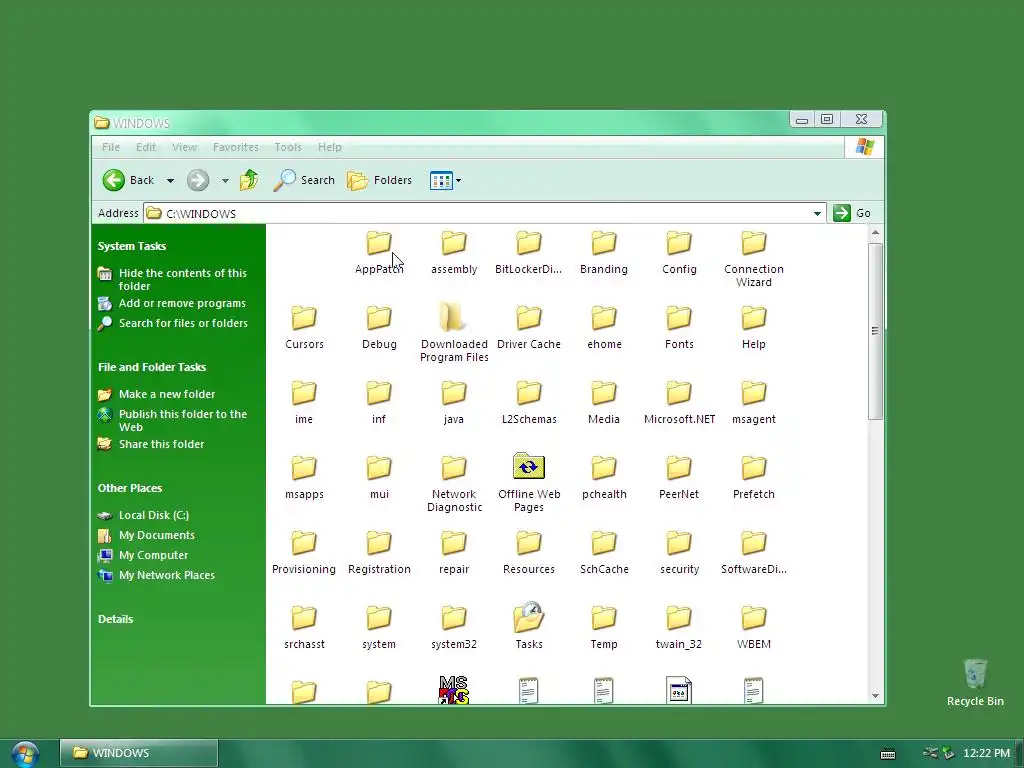The width and height of the screenshot is (1024, 768).
Task: Select the Microsoft.NET folder
Action: [x=679, y=402]
